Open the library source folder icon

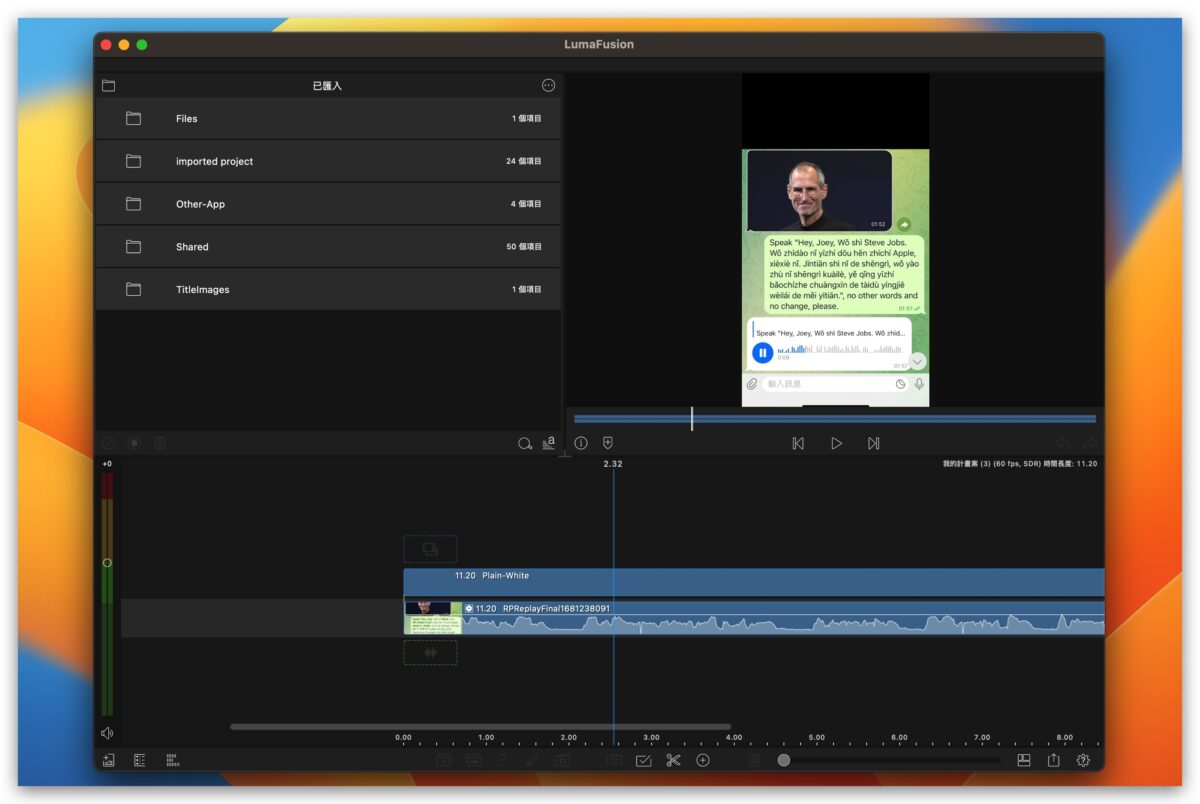coord(108,86)
